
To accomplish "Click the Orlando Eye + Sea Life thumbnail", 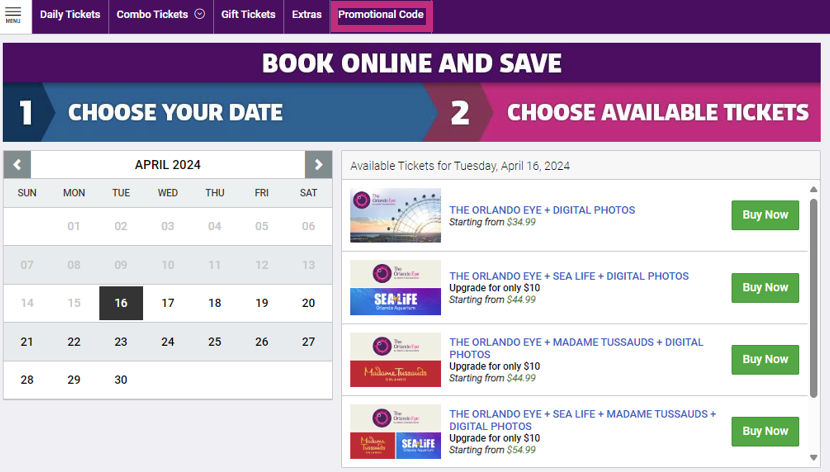I will (x=395, y=287).
